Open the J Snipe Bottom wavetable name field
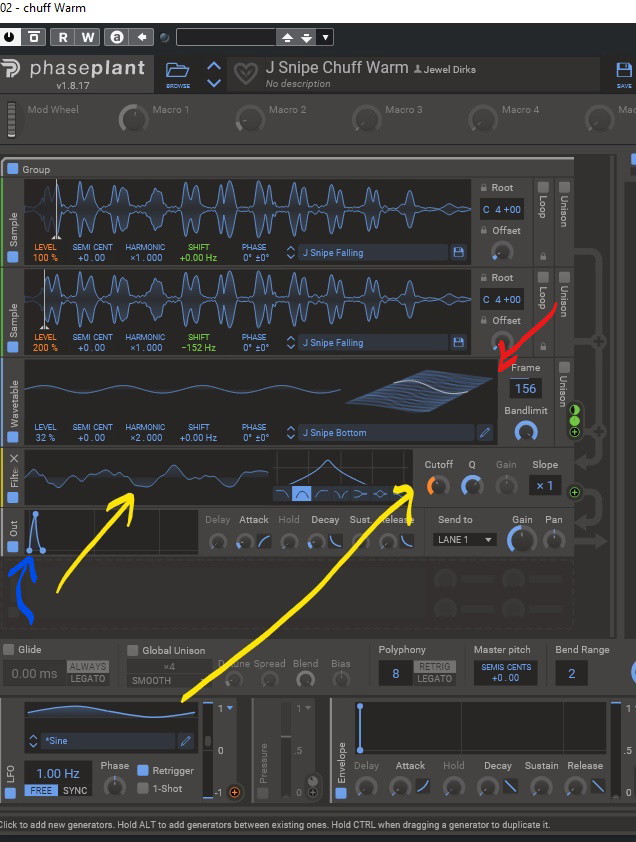The width and height of the screenshot is (636, 842). pos(387,432)
